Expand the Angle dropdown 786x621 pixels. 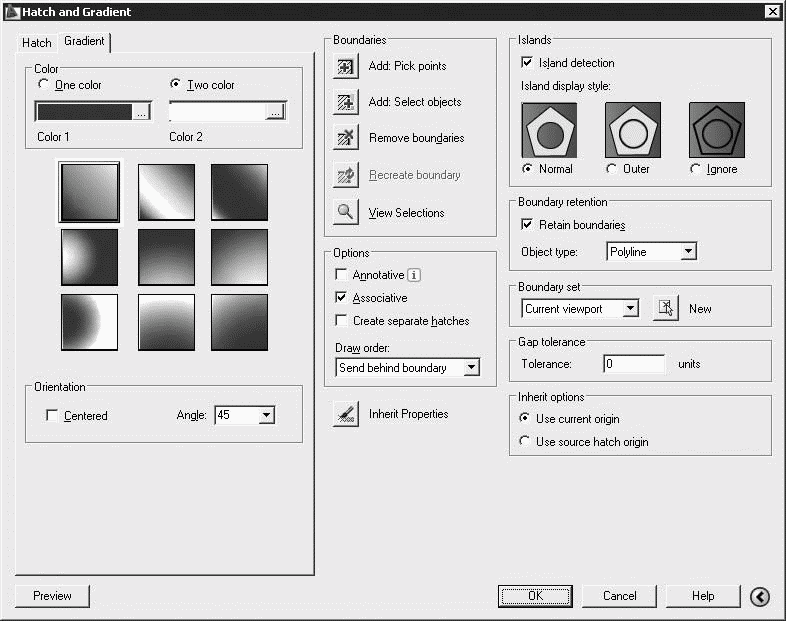[265, 415]
